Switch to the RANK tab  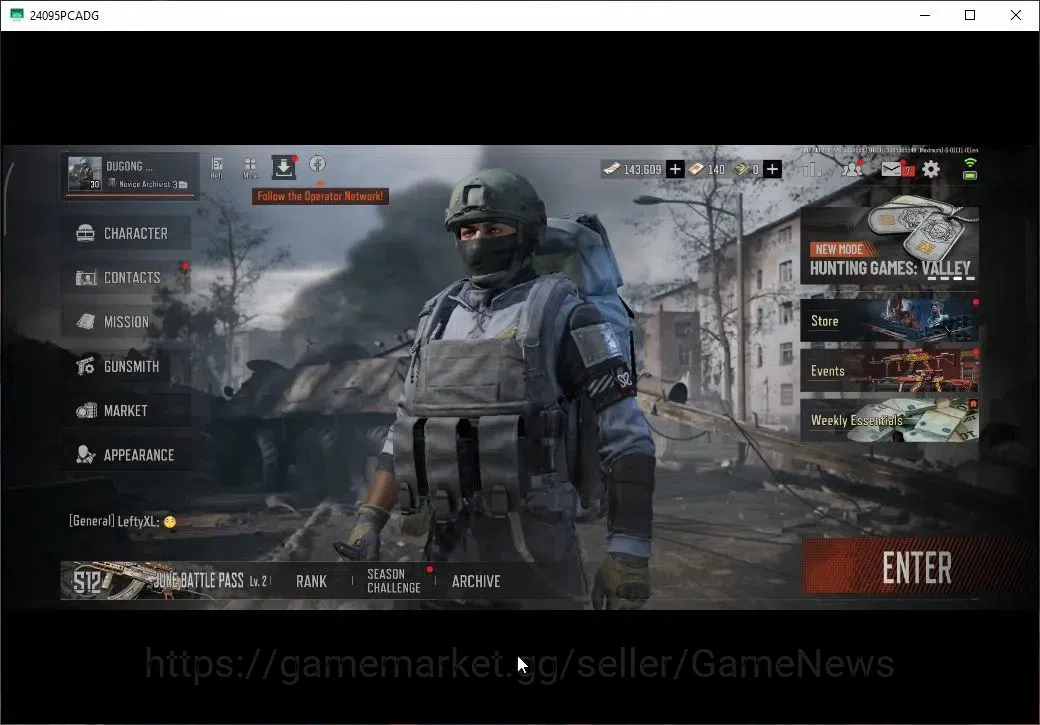click(x=311, y=581)
